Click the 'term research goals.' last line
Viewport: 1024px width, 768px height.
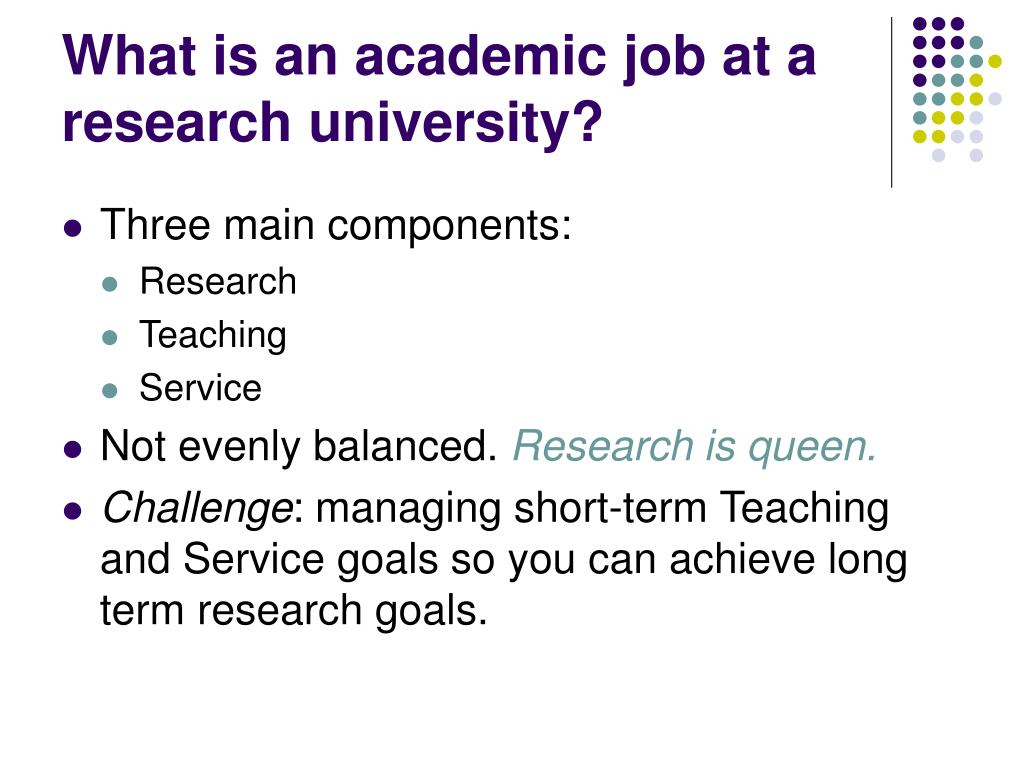(294, 610)
